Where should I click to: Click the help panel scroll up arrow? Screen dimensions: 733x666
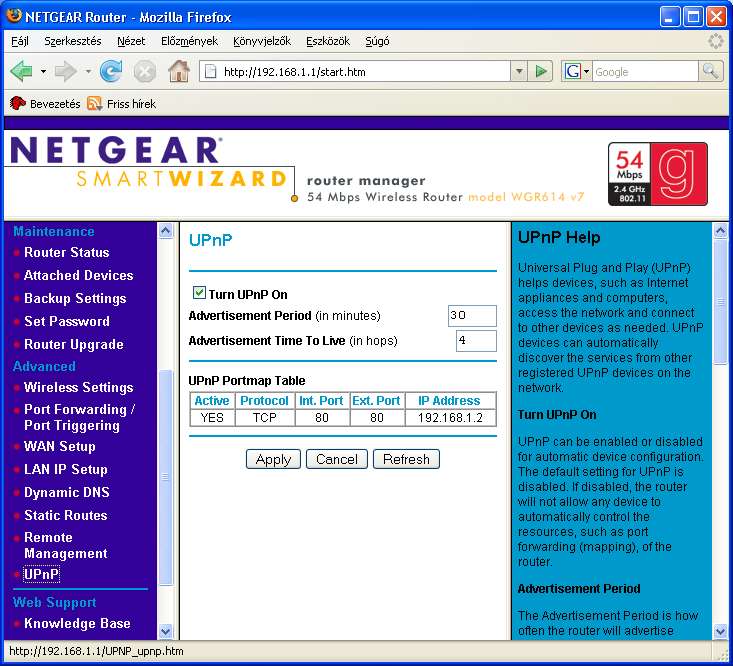pyautogui.click(x=720, y=230)
